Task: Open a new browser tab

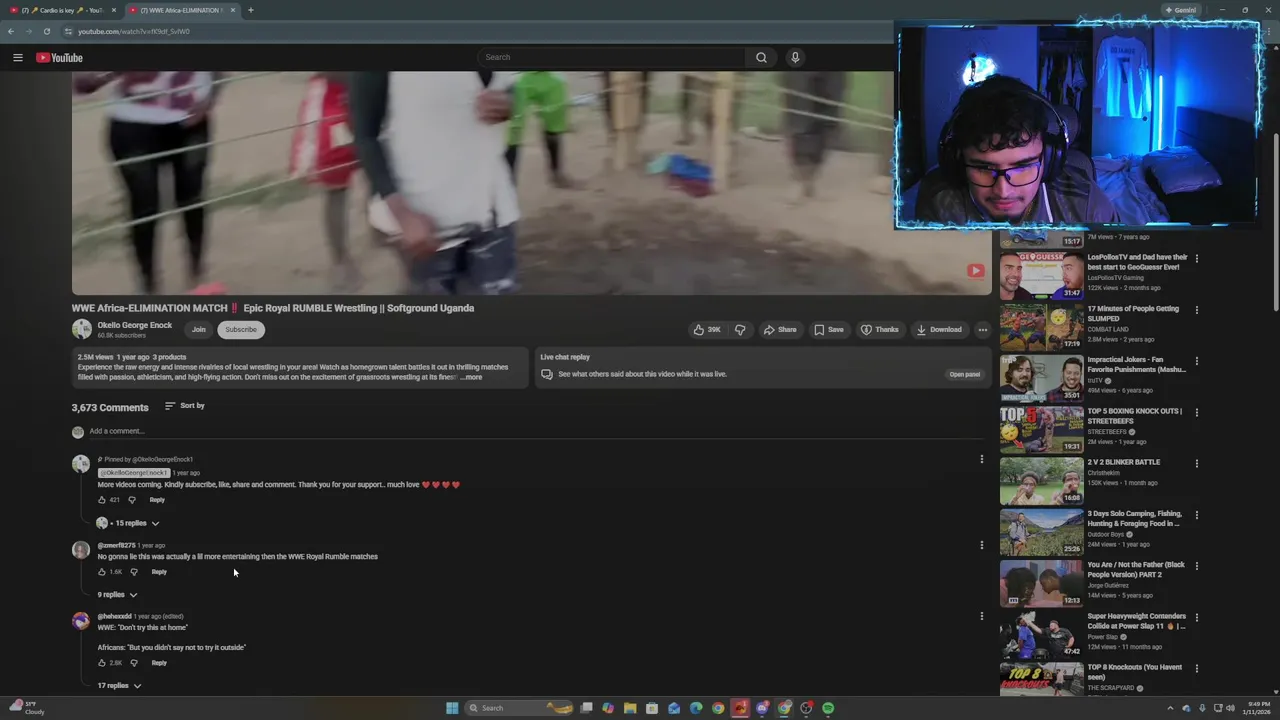Action: click(250, 10)
